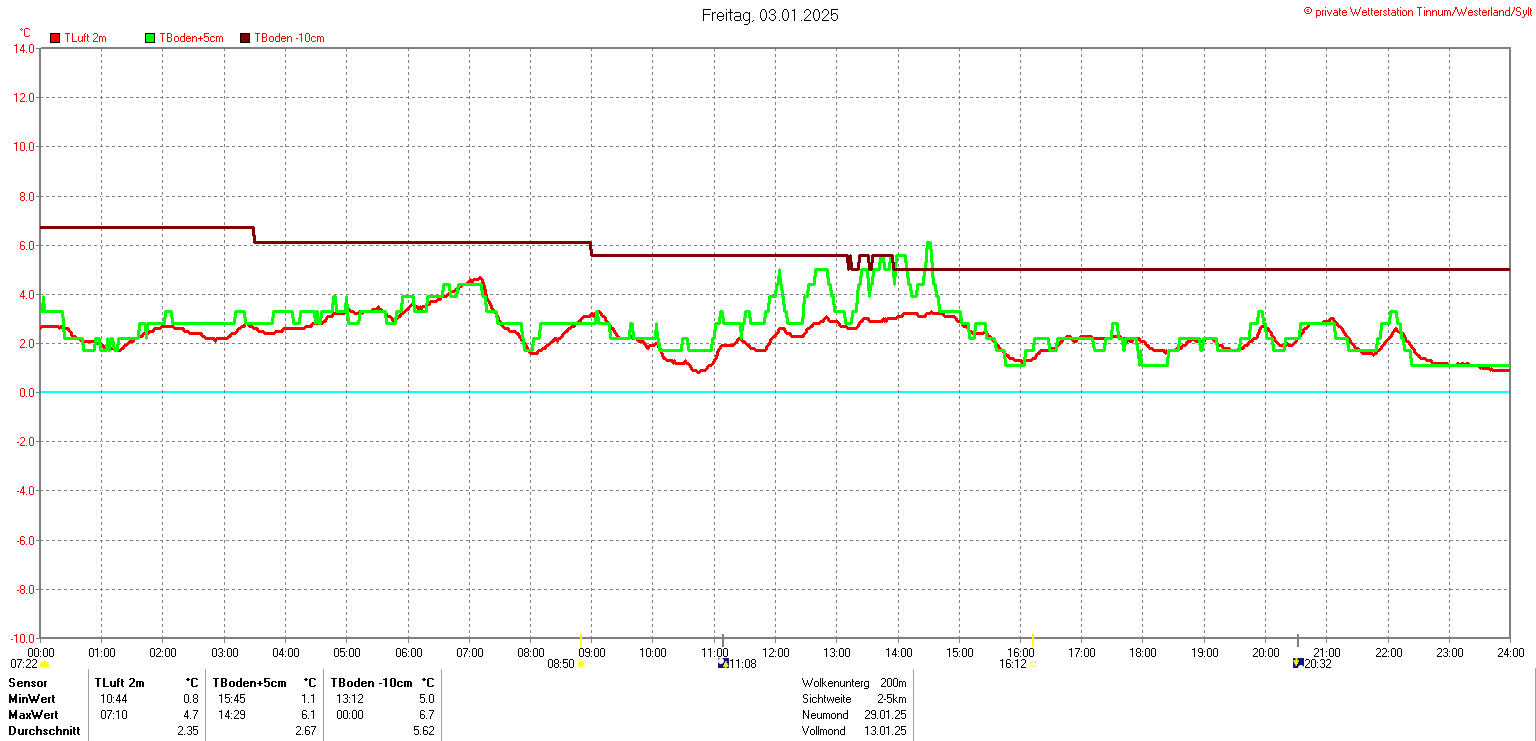Click the dark red TBoden -10cm legend swatch
Screen dimensions: 1536x741
(245, 38)
